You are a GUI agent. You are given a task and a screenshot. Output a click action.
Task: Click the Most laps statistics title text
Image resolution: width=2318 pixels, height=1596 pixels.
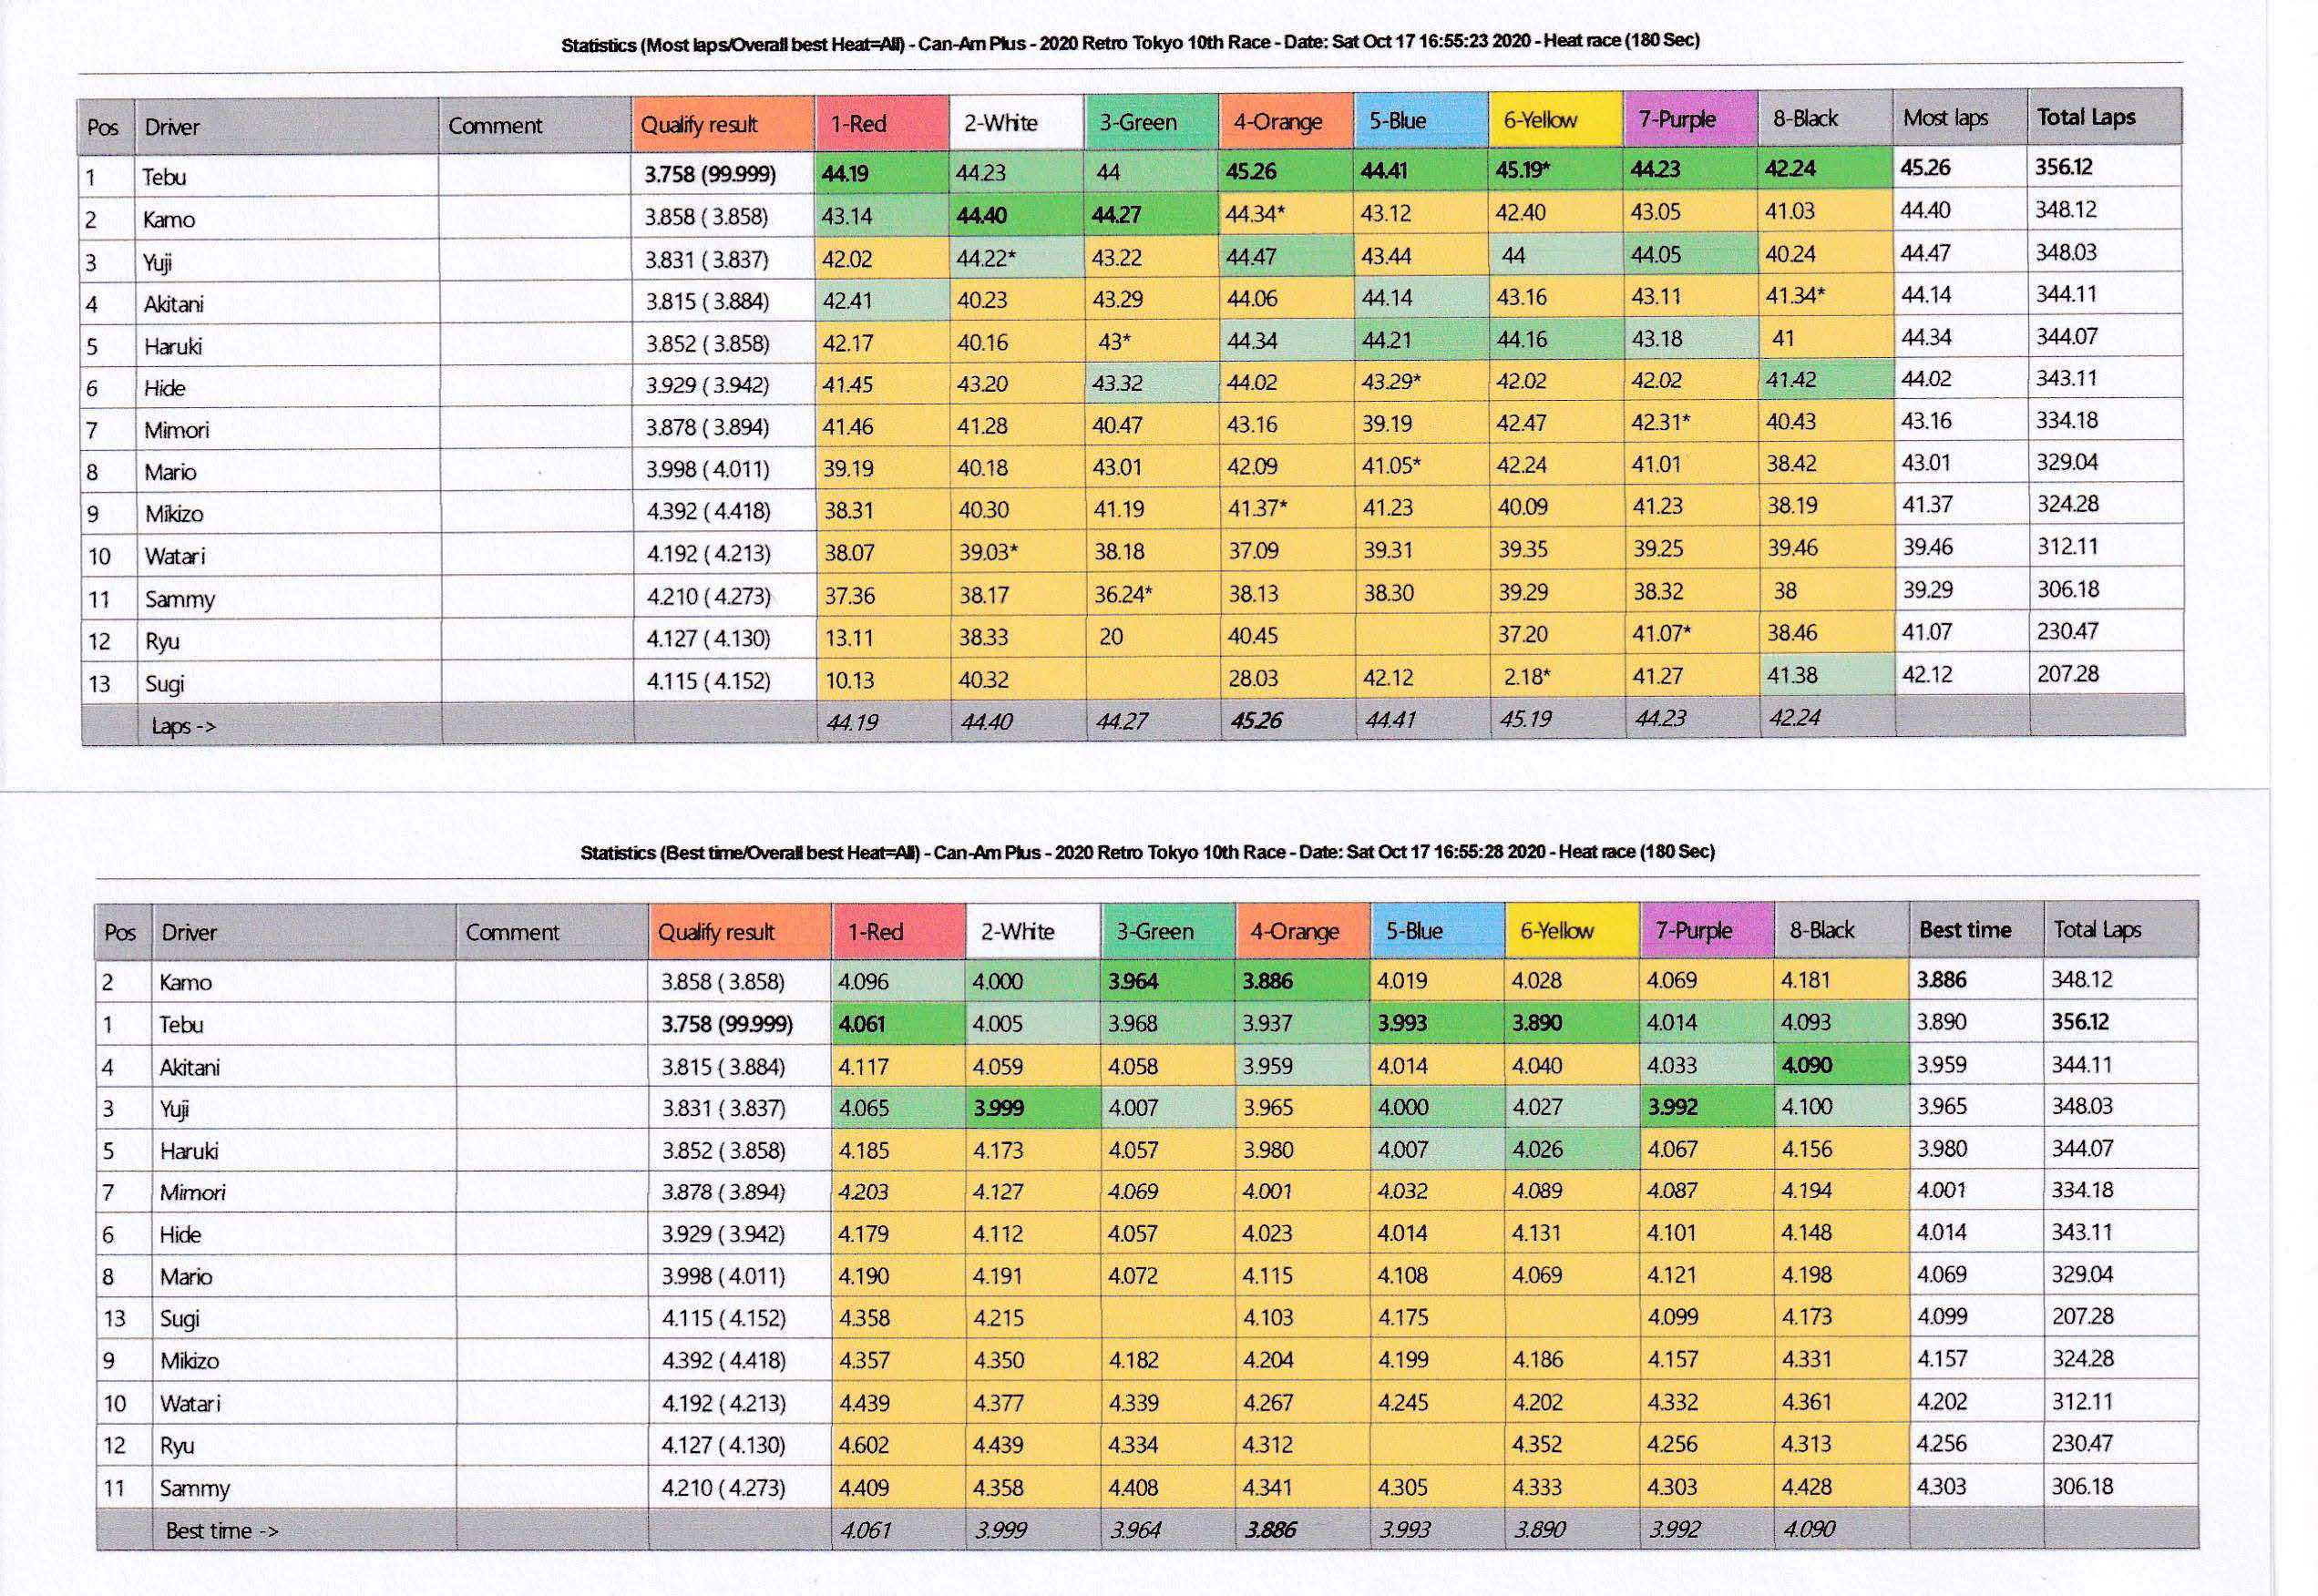[1130, 43]
